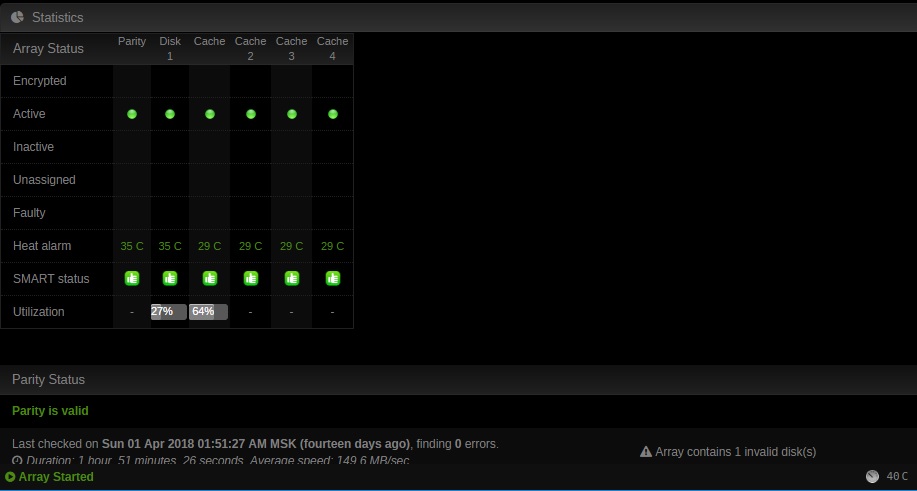
Task: Click Parity temperature 35 C
Action: tap(132, 247)
